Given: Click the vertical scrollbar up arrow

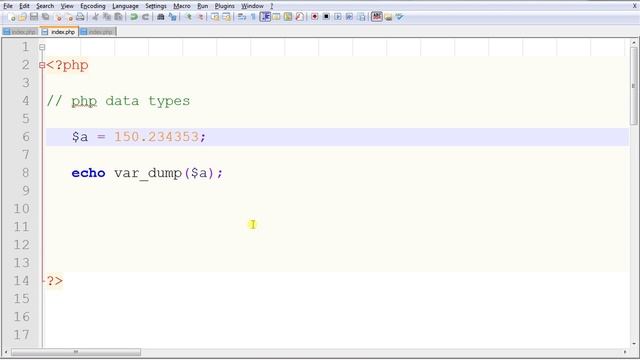Looking at the screenshot, I should point(633,42).
